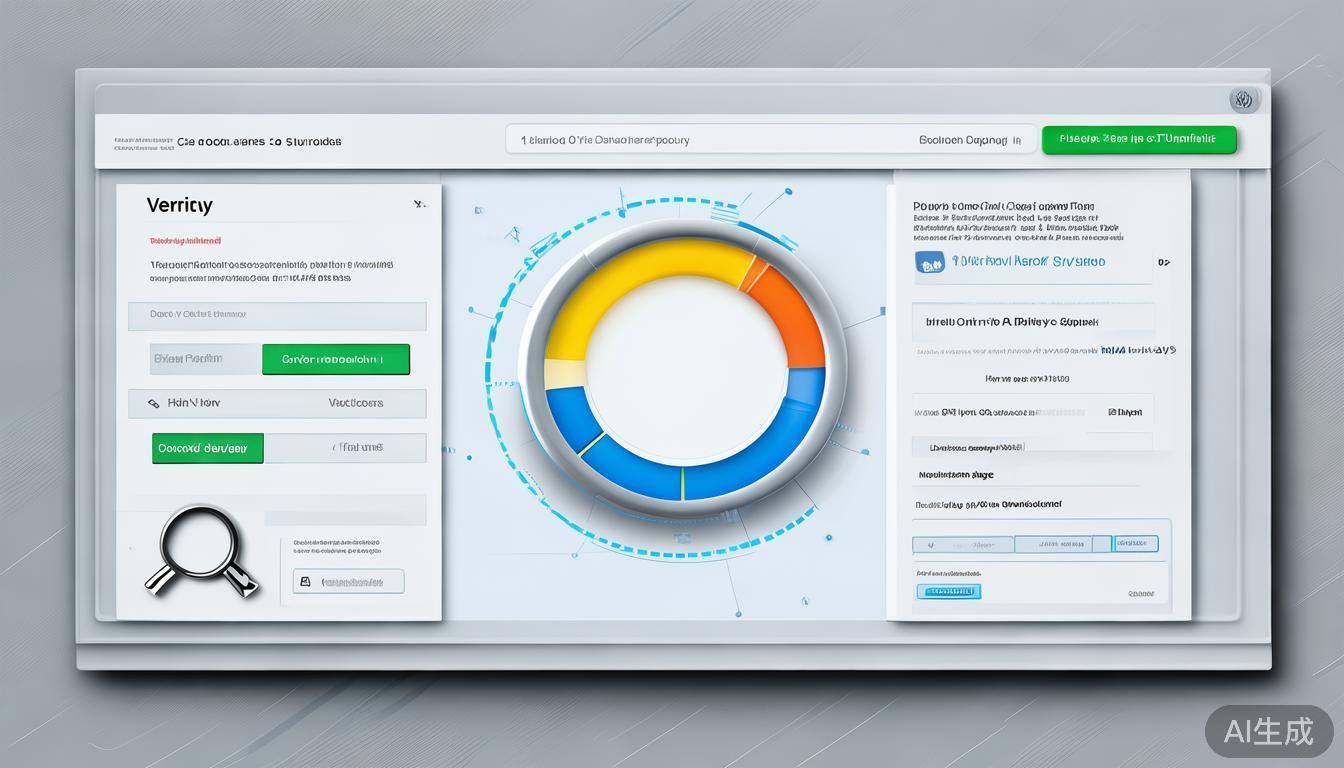Close the Verify panel with the X
Image resolution: width=1344 pixels, height=768 pixels.
point(420,204)
